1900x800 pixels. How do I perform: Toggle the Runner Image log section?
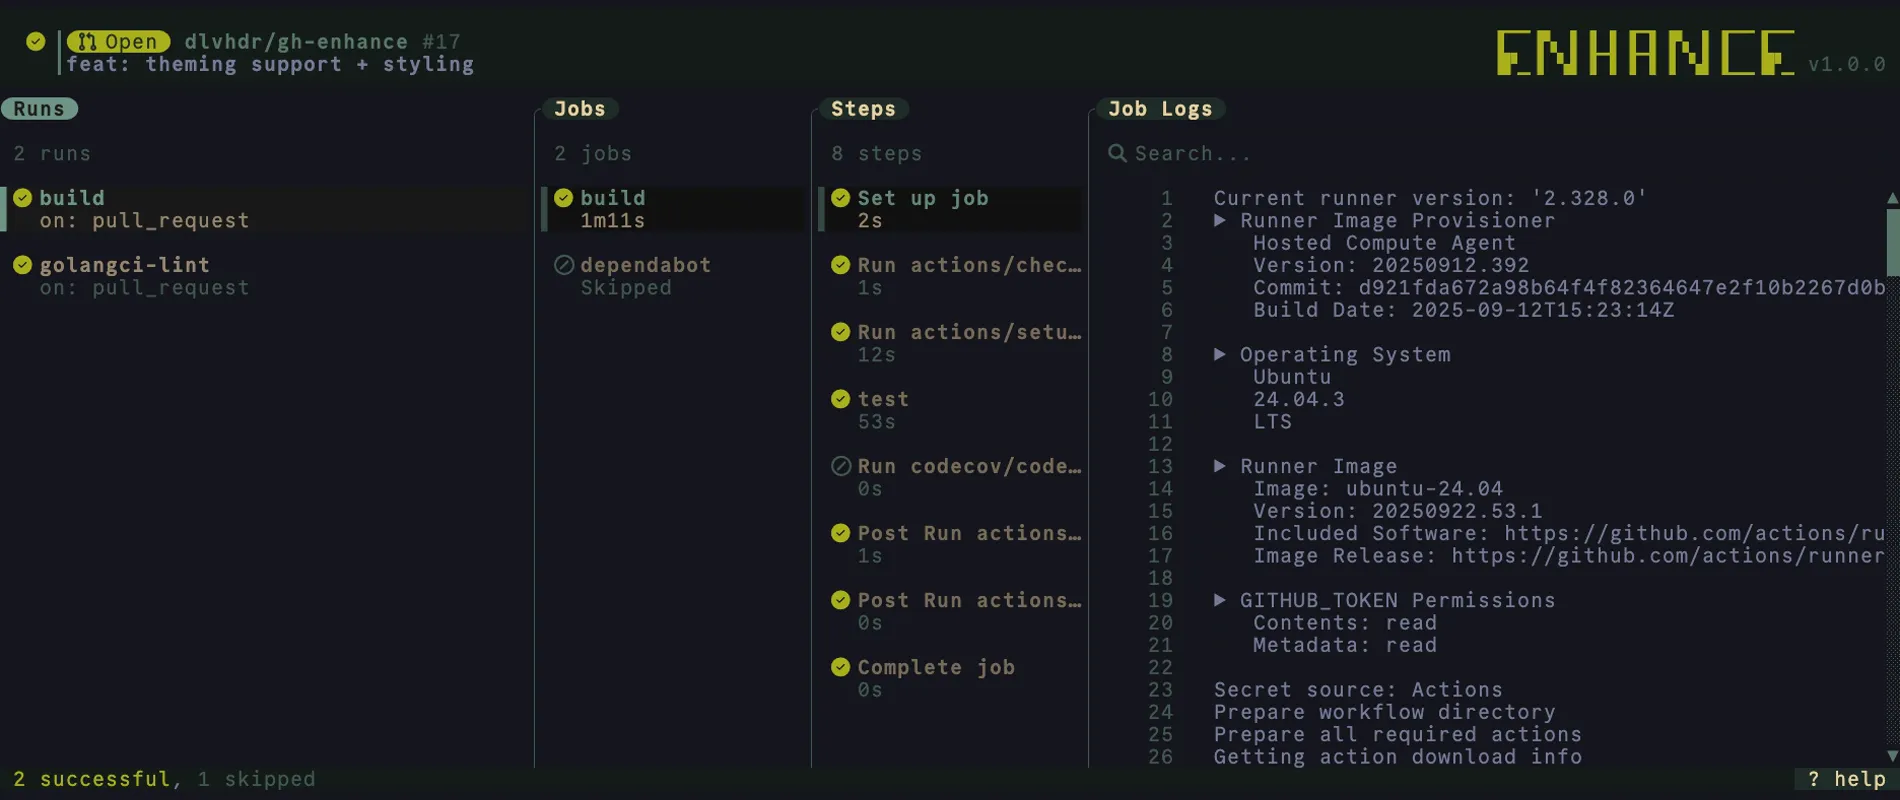click(x=1220, y=466)
